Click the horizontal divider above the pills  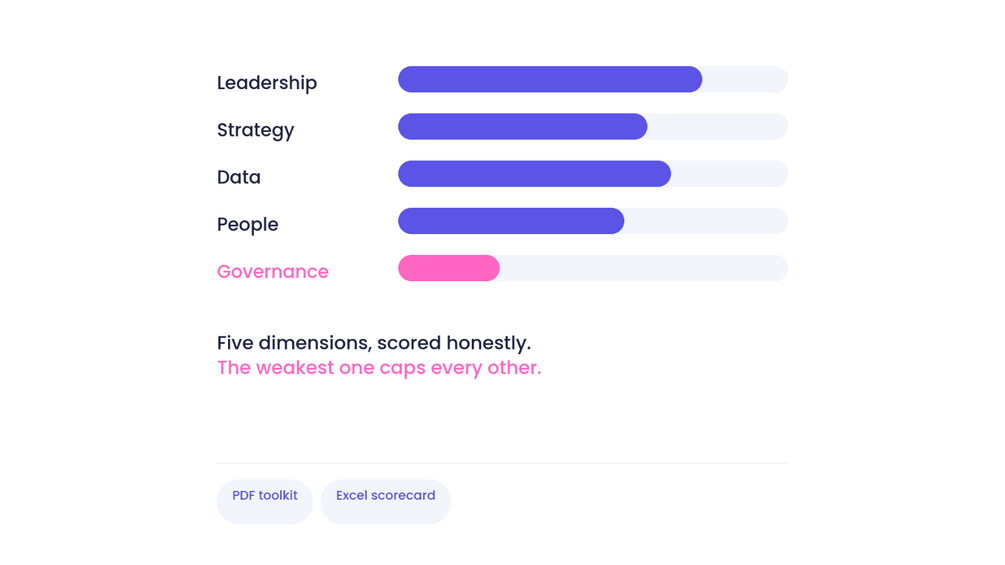point(502,463)
